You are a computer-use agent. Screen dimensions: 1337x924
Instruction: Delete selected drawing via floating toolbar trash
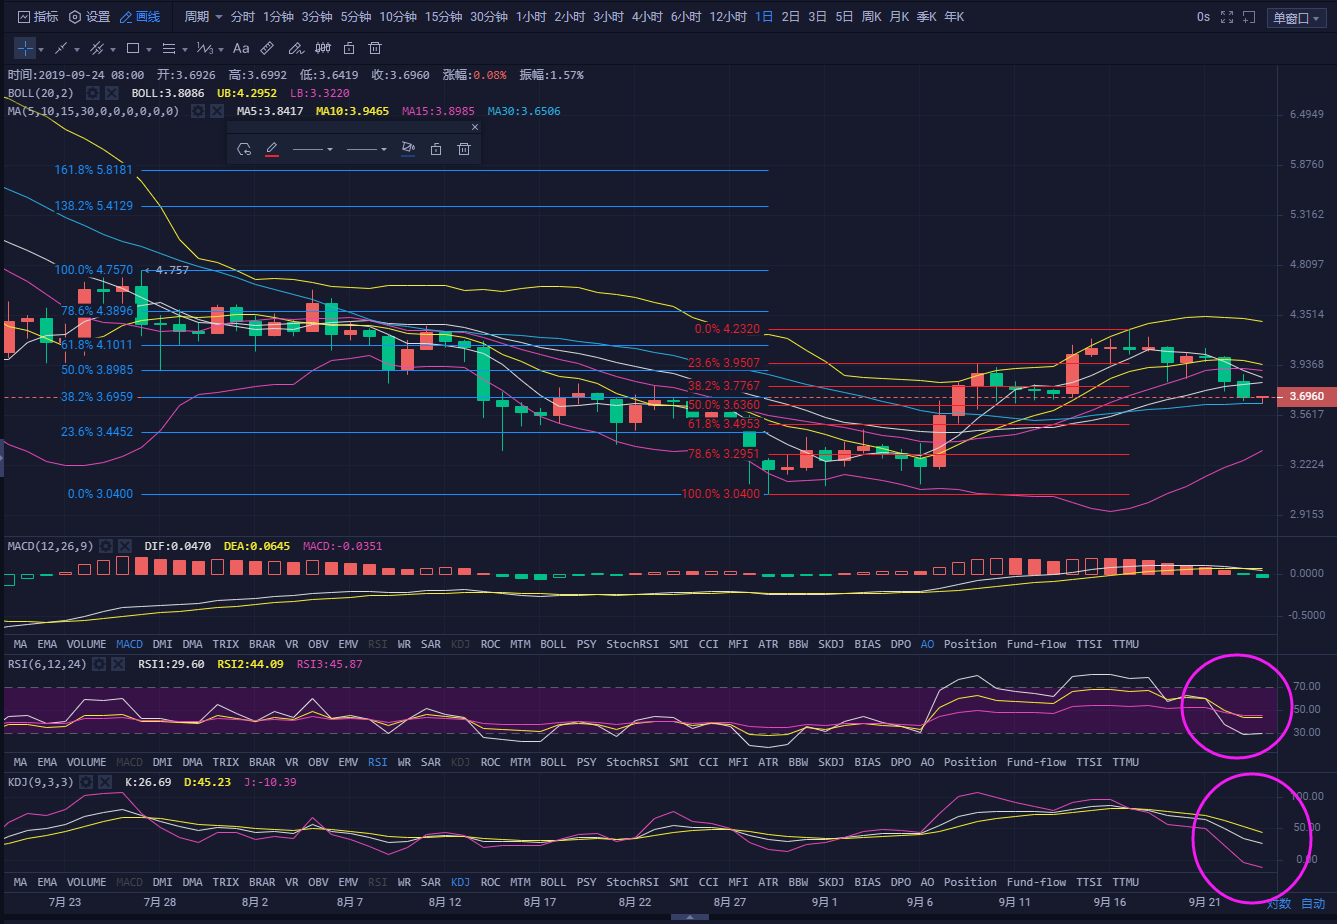click(464, 149)
